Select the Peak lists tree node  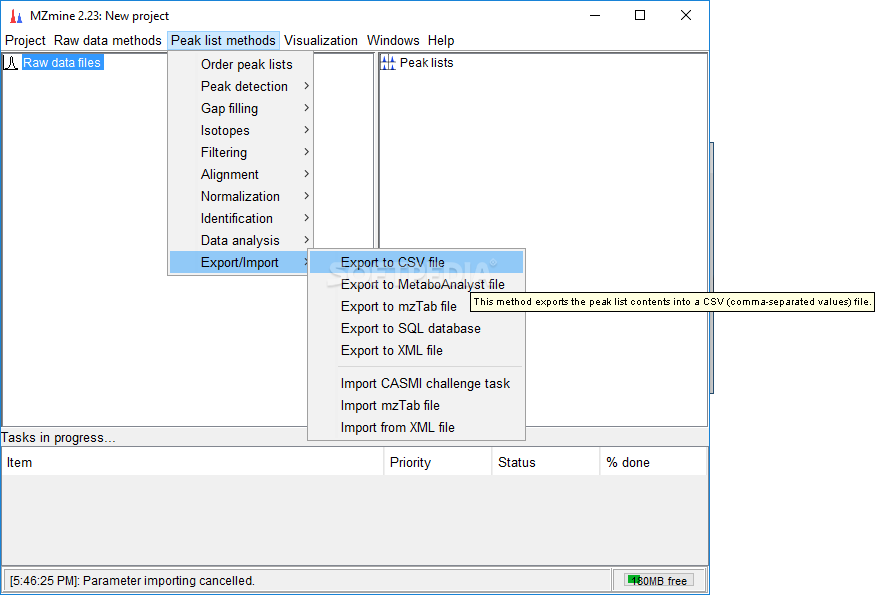point(426,63)
